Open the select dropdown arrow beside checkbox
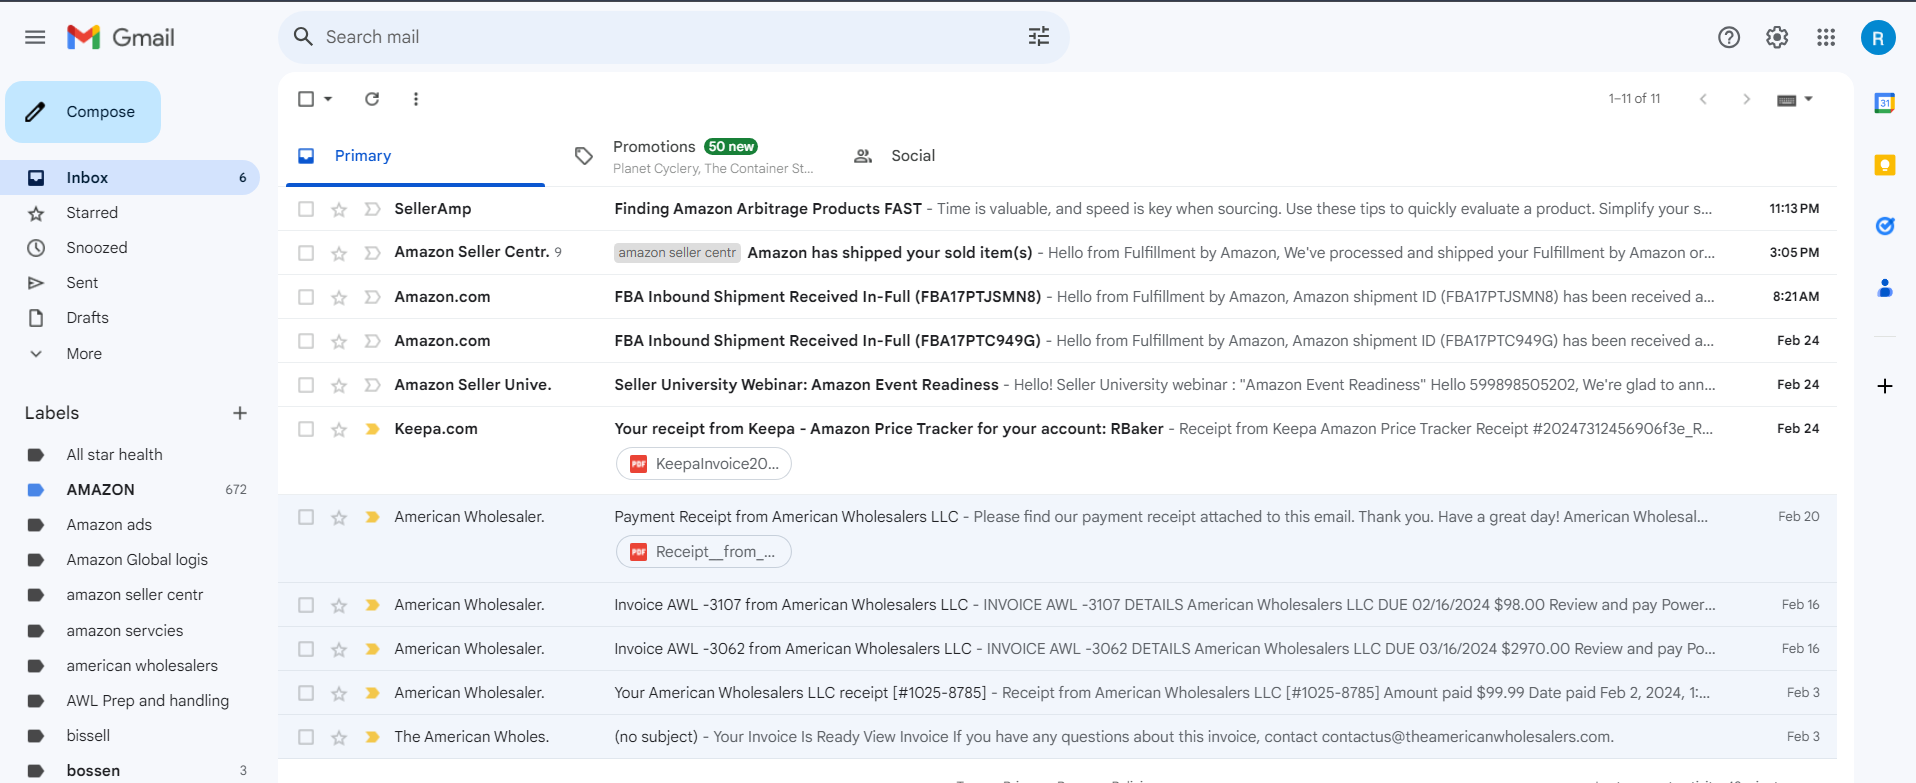 coord(328,99)
